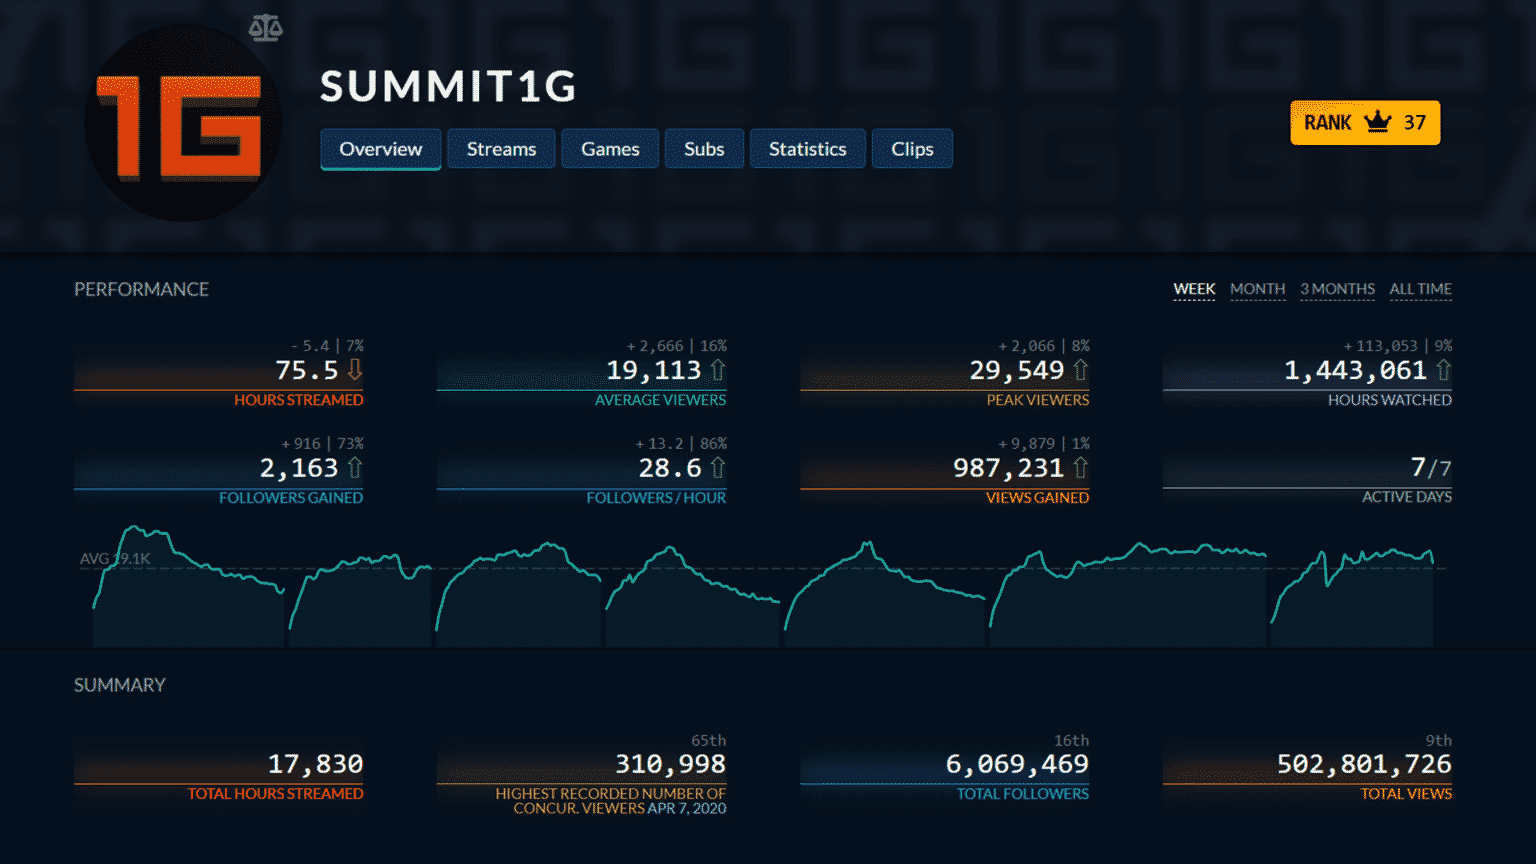The height and width of the screenshot is (864, 1536).
Task: Click the up arrow next to Hours Watched
Action: point(1444,369)
